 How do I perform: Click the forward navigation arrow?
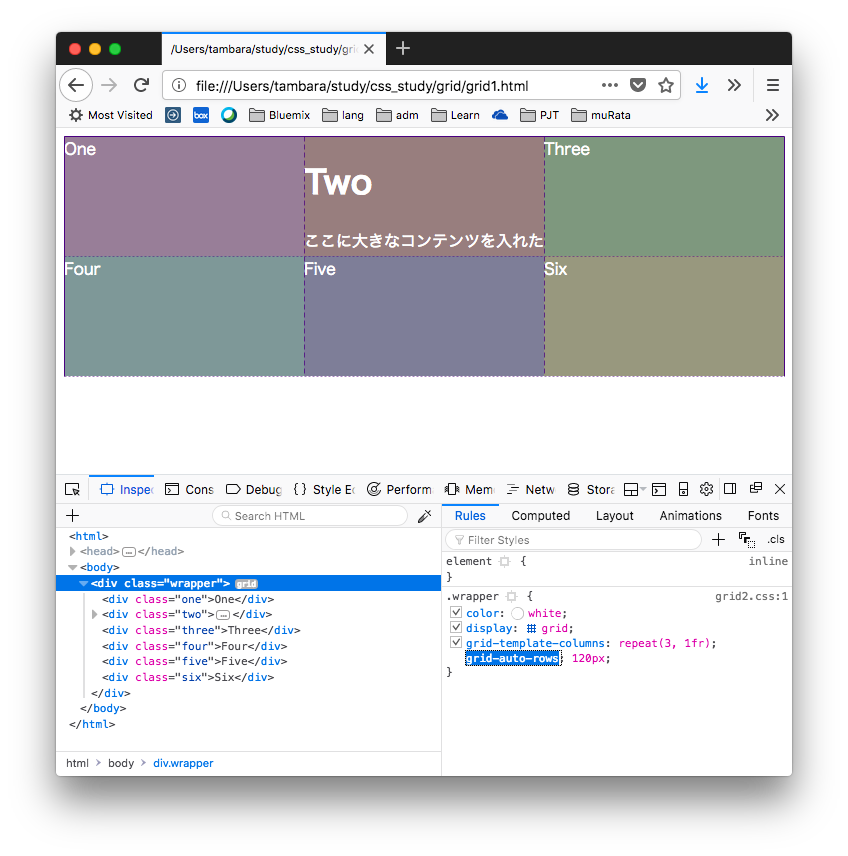pos(109,85)
